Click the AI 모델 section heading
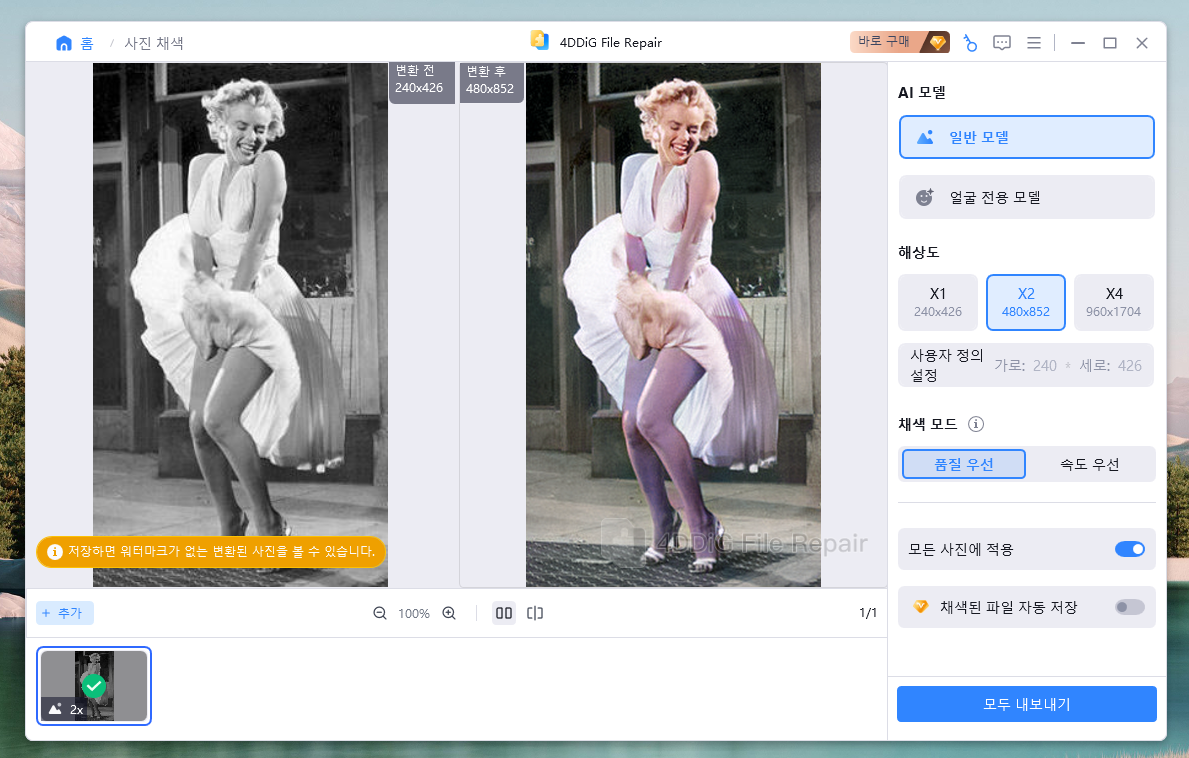 click(x=921, y=92)
